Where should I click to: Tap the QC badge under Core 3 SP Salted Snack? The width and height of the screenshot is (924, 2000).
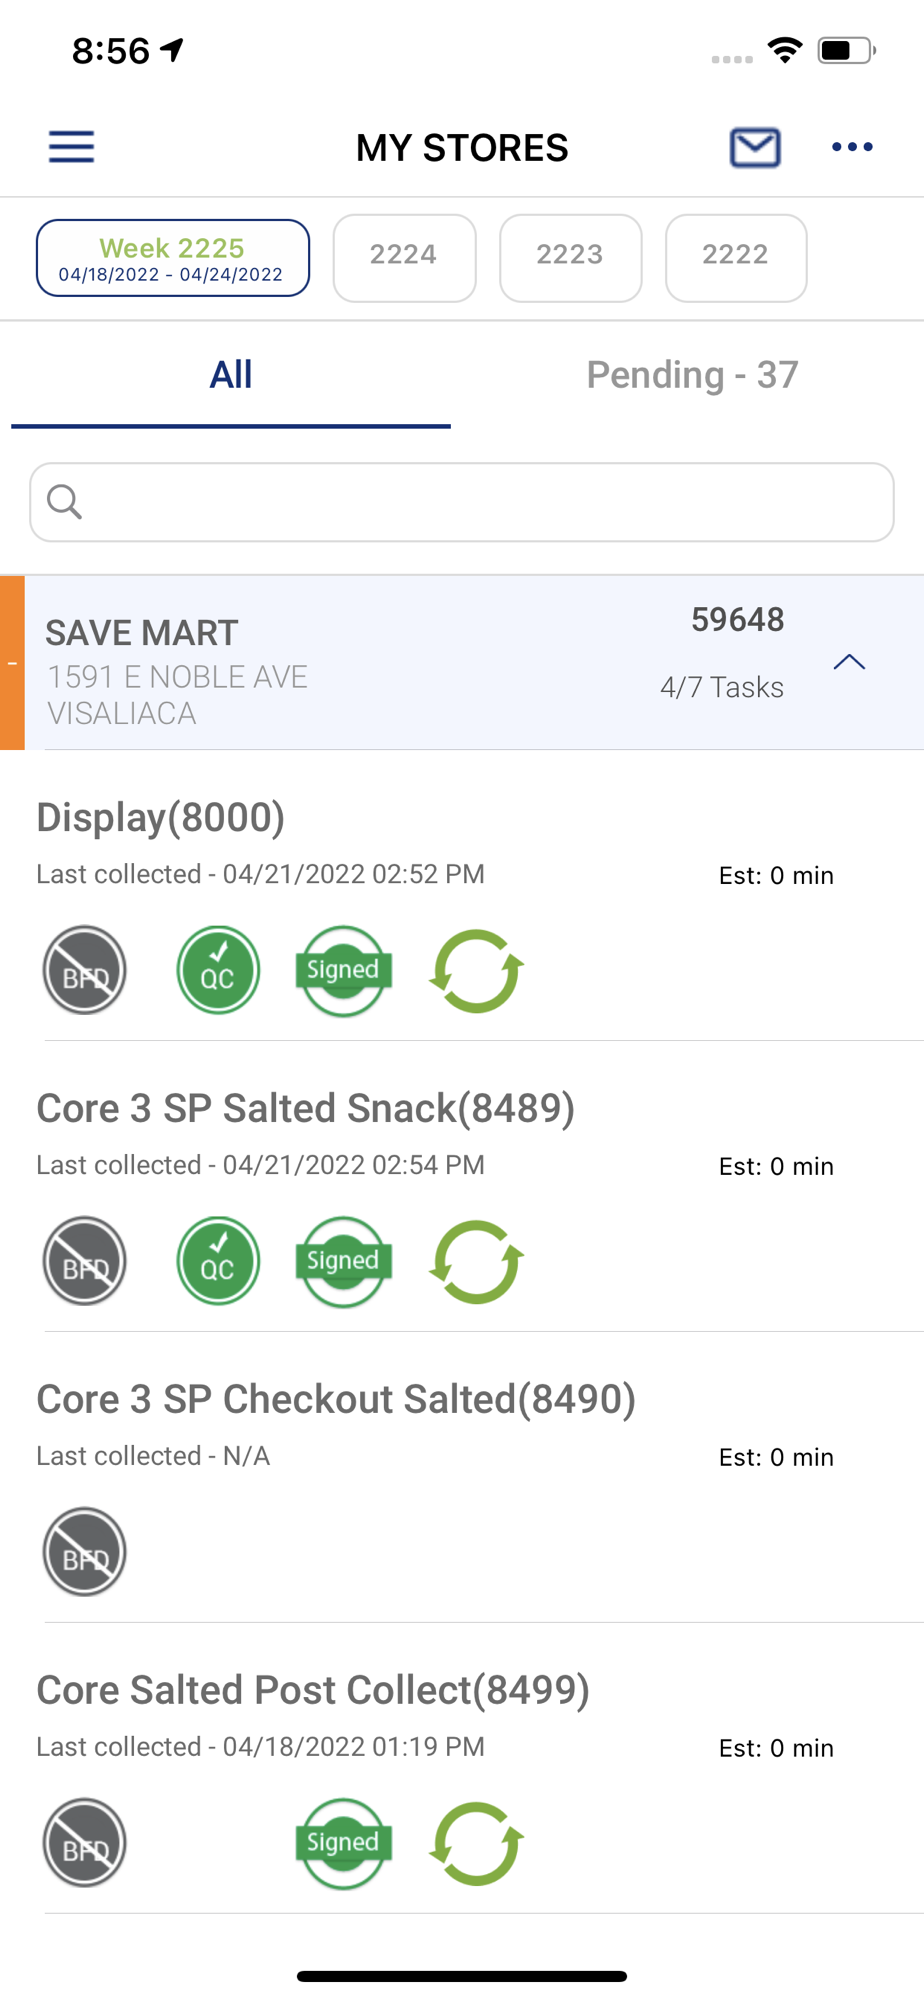tap(218, 1261)
